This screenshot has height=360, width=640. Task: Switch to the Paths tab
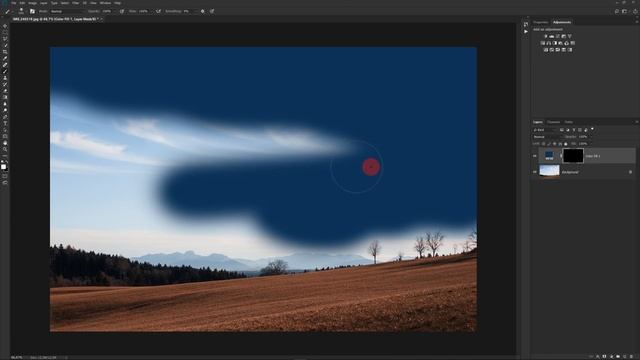[569, 122]
